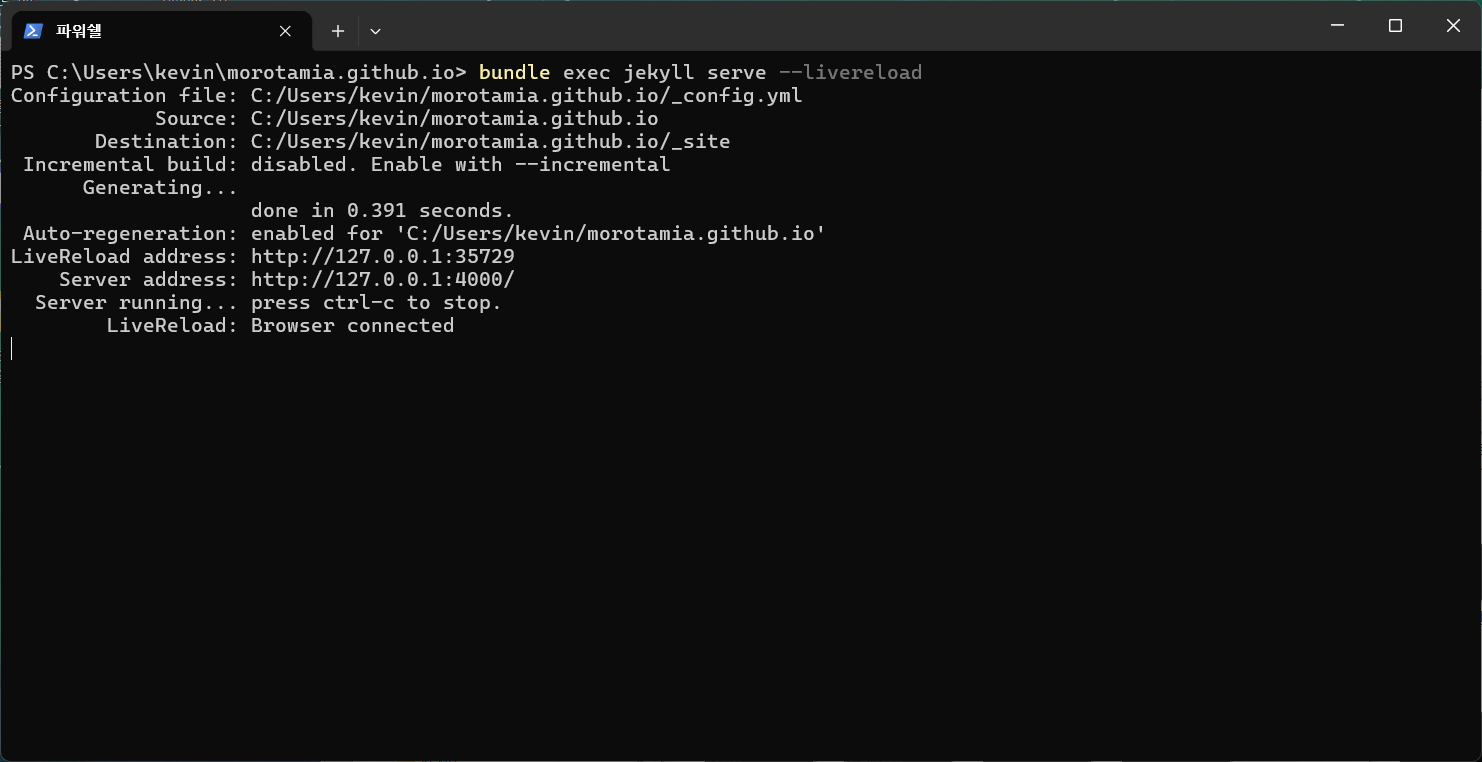Viewport: 1482px width, 762px height.
Task: Click the Destination _site folder path
Action: [x=490, y=142]
